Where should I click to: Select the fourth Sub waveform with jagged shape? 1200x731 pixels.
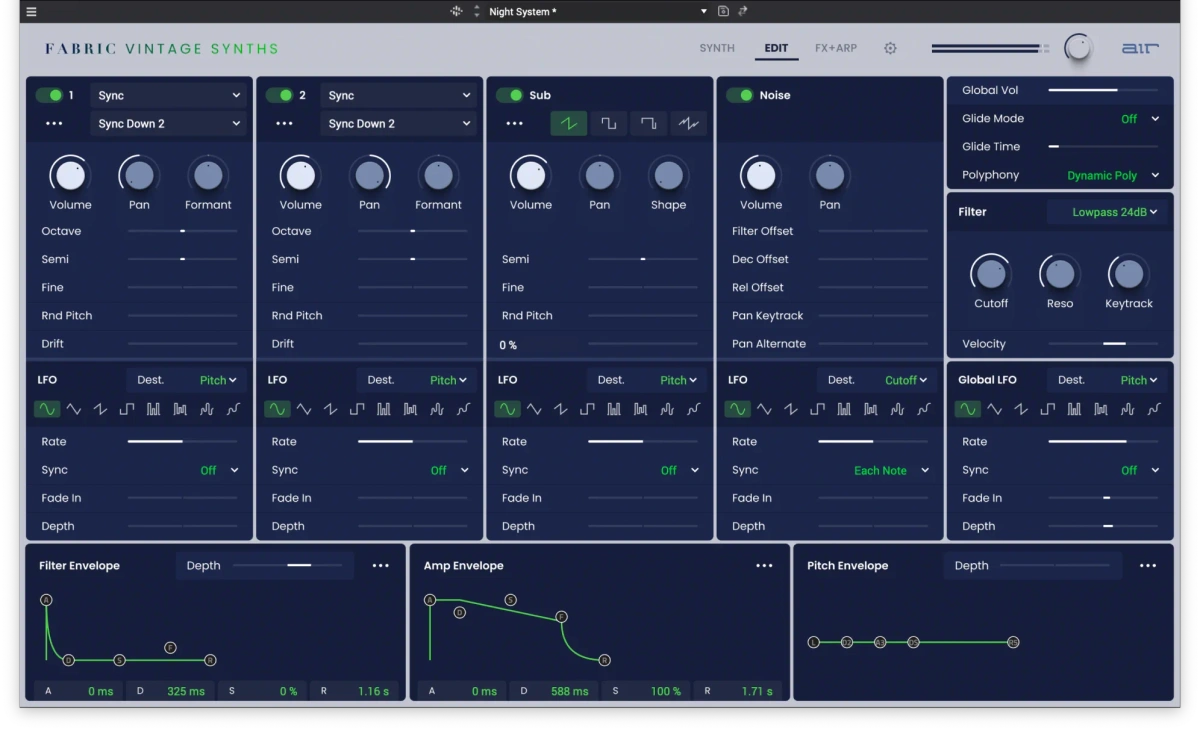[x=688, y=124]
